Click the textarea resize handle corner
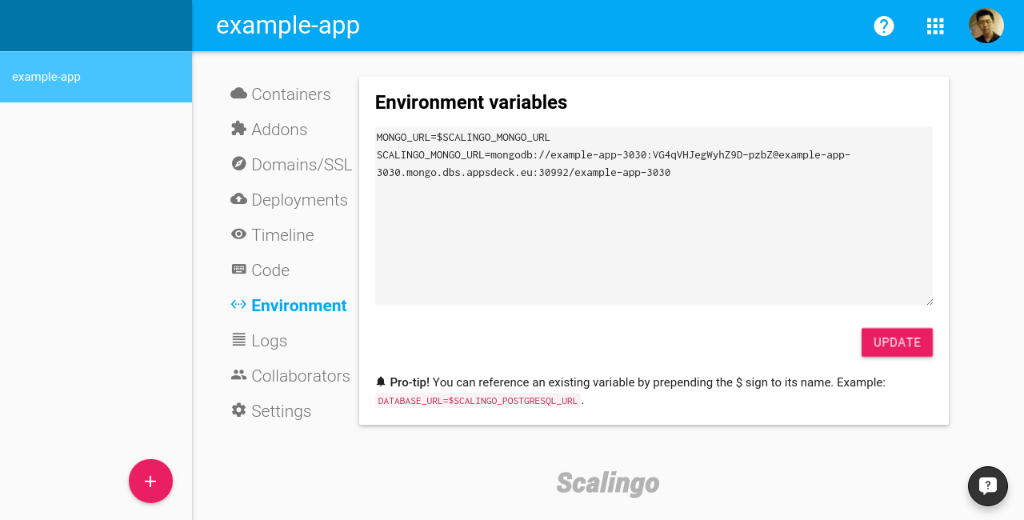The height and width of the screenshot is (520, 1024). [x=929, y=301]
